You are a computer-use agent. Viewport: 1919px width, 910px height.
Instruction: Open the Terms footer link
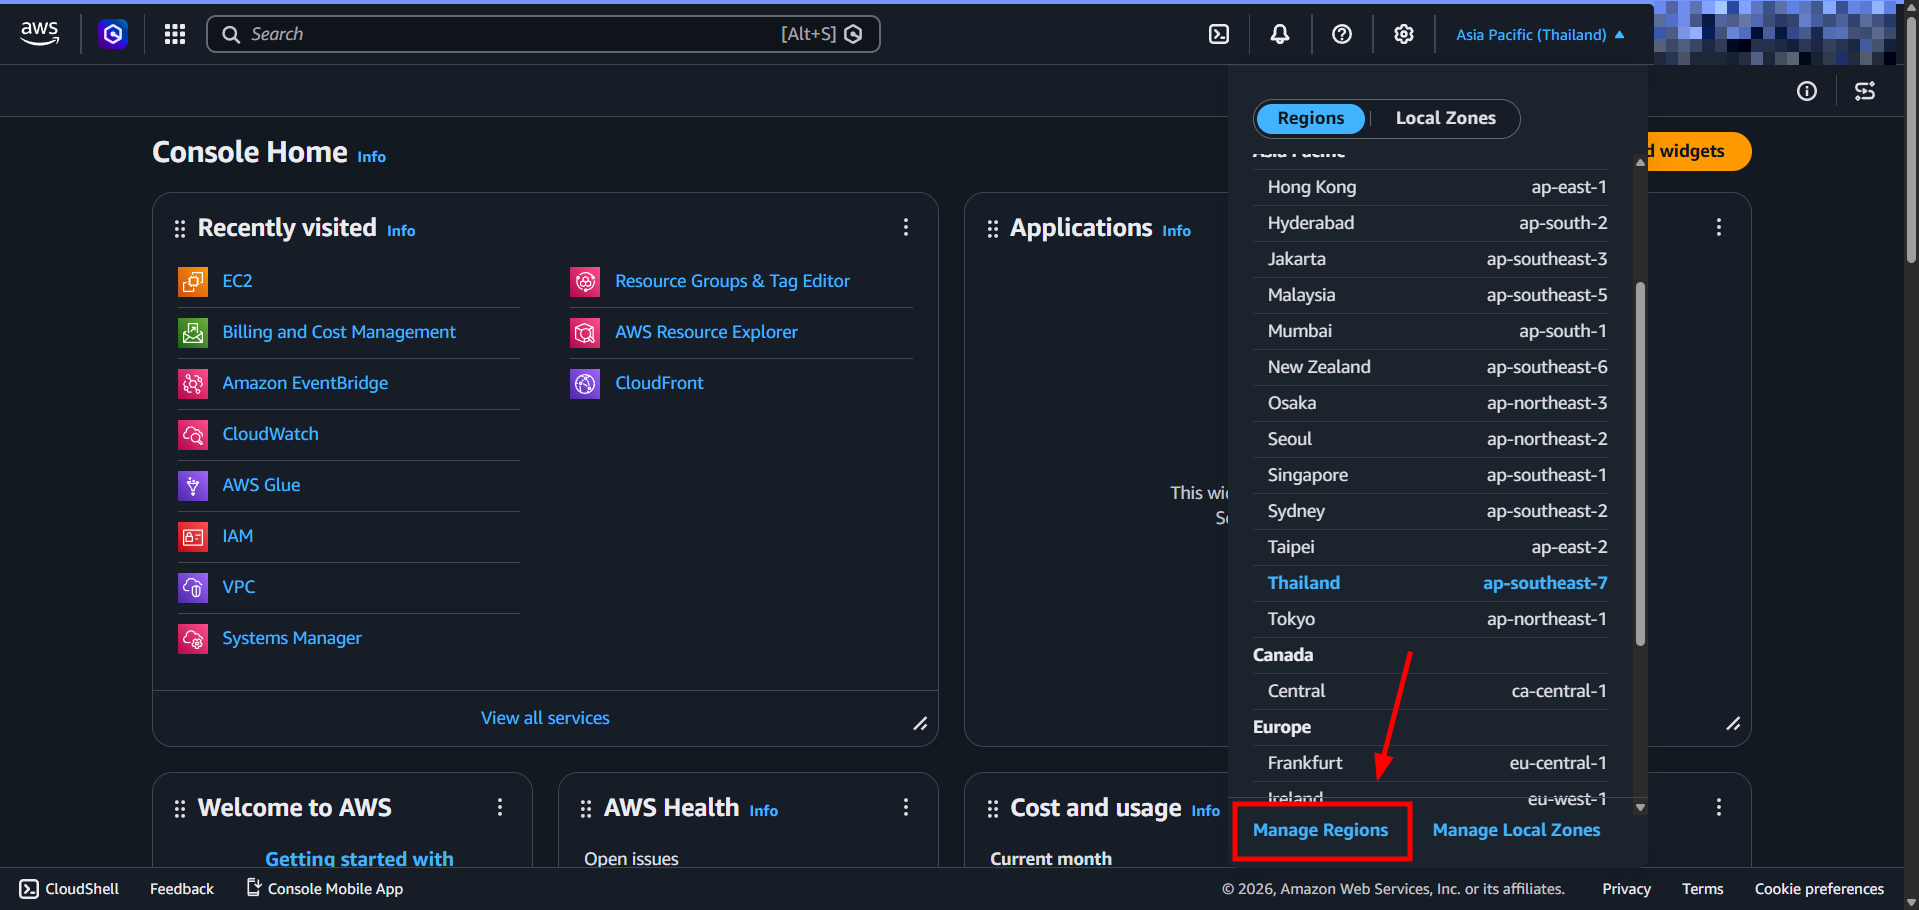click(x=1702, y=889)
